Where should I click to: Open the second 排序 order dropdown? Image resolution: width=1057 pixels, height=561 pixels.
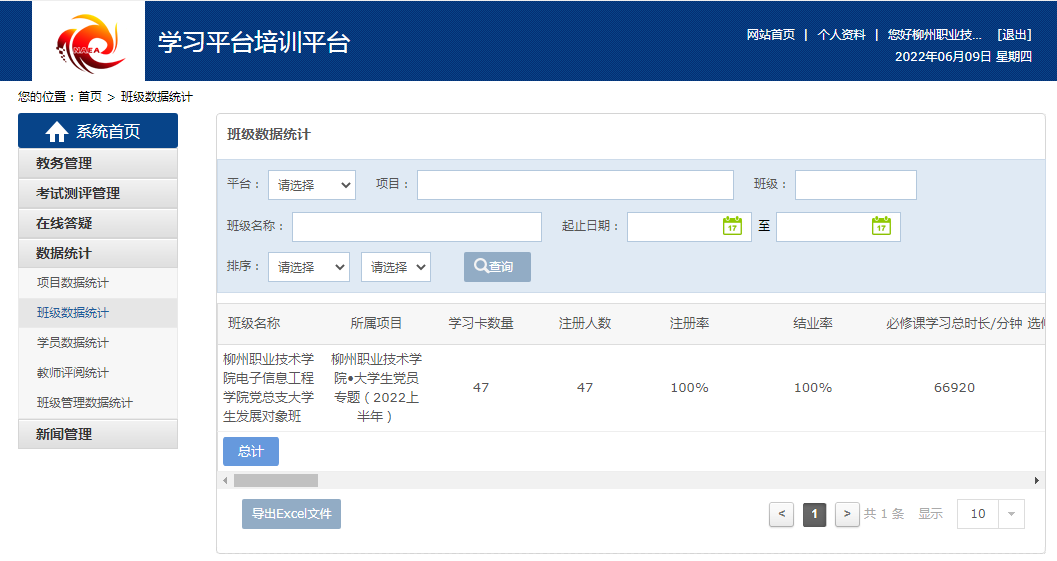395,267
